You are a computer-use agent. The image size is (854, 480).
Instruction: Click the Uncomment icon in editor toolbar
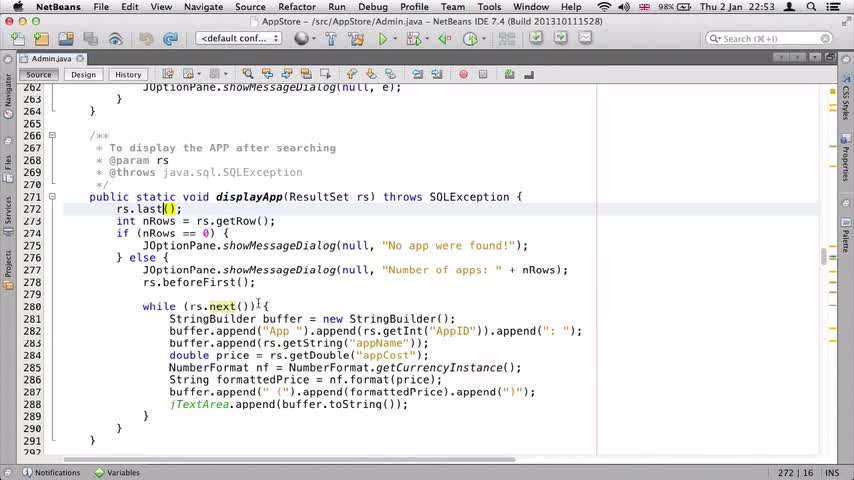(x=529, y=74)
